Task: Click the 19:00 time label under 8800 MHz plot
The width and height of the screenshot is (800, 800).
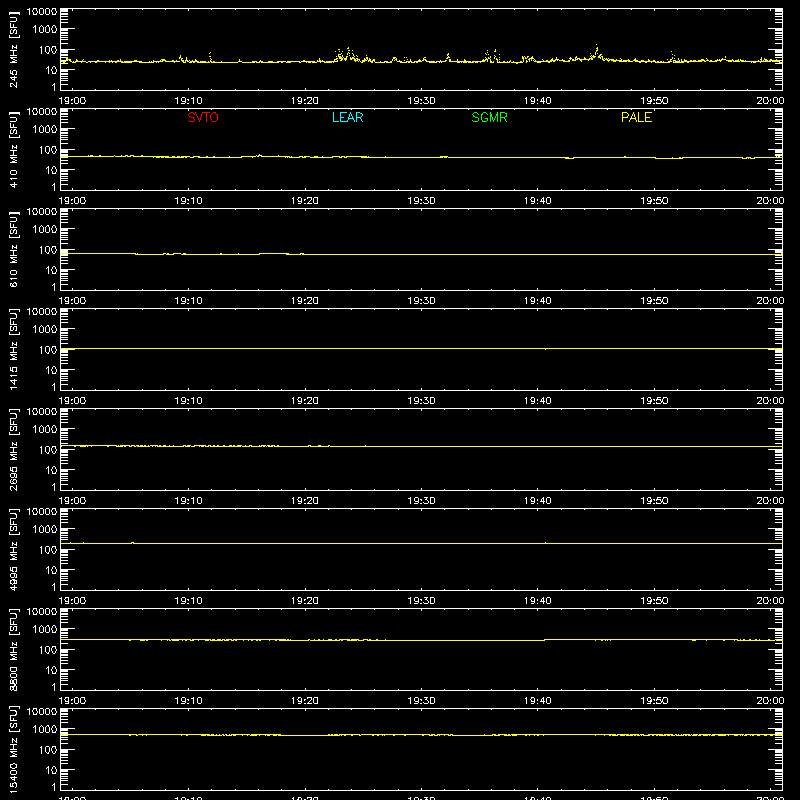Action: click(72, 701)
